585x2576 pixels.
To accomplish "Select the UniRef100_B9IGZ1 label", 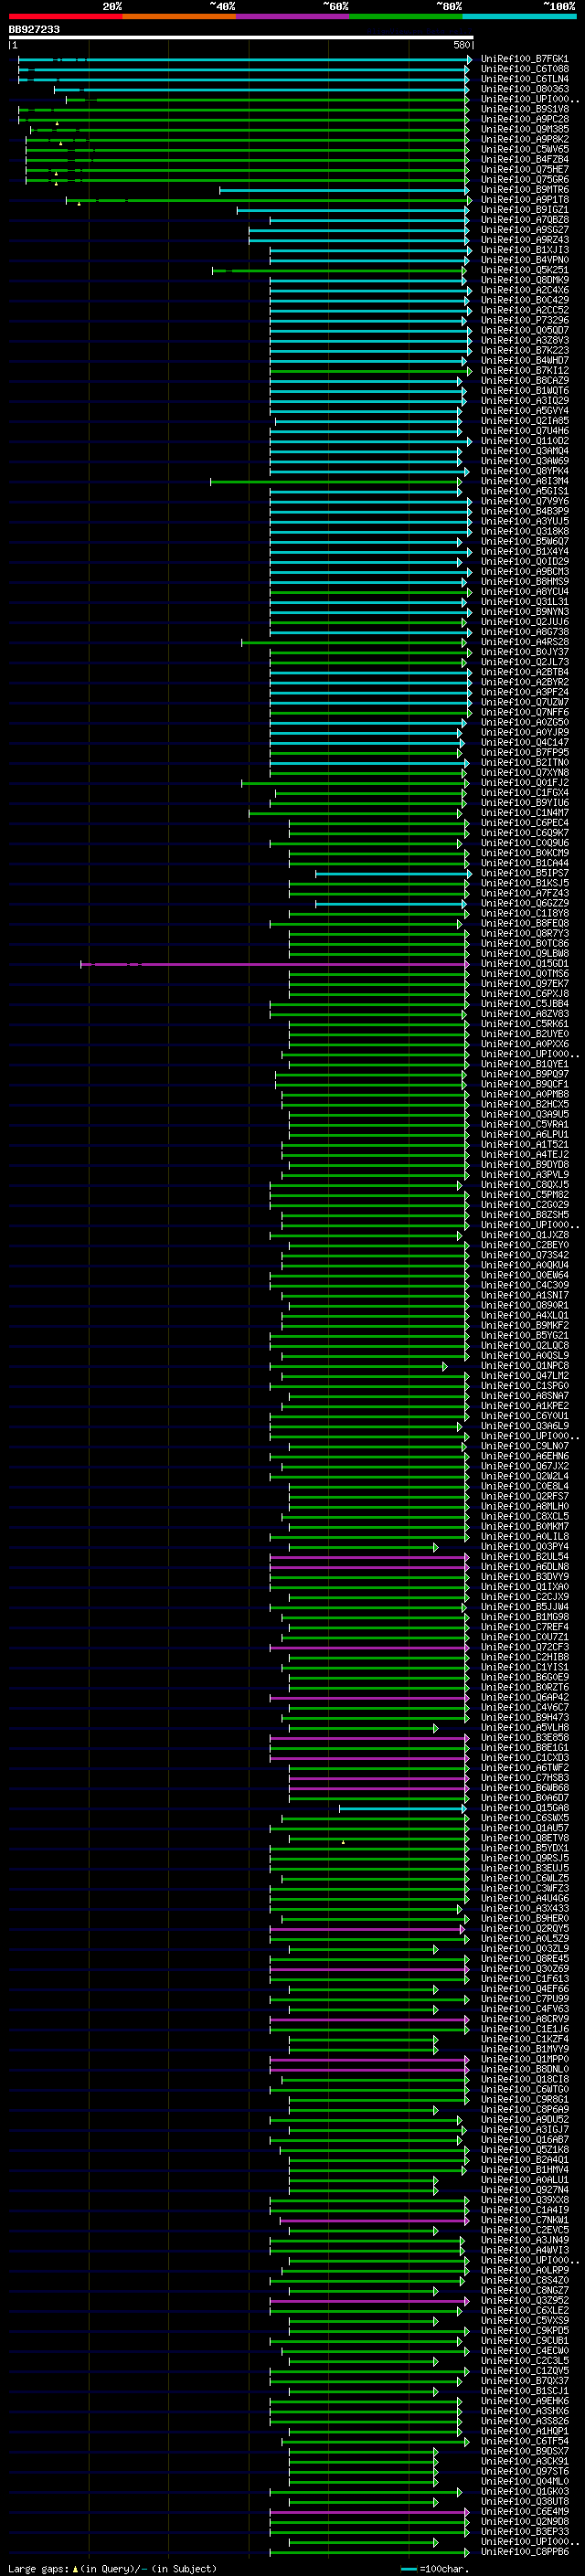I will (x=524, y=210).
